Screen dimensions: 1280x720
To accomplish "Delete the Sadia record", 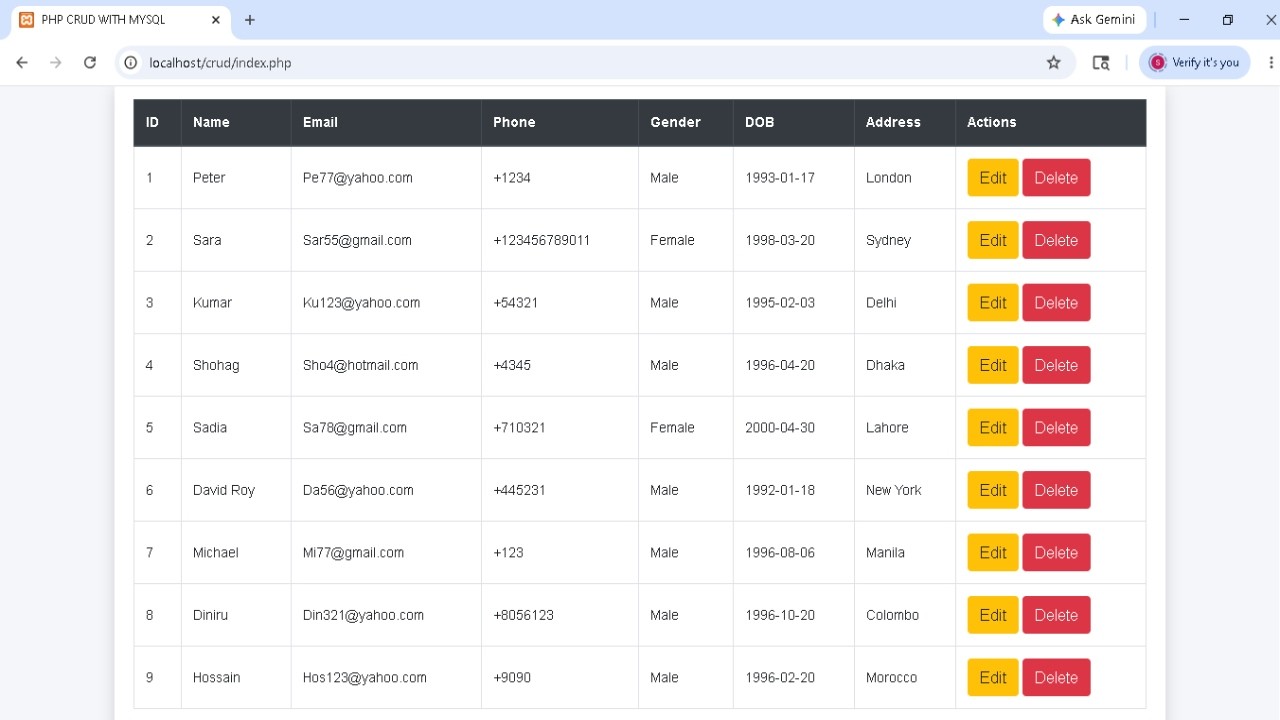I will [x=1056, y=428].
